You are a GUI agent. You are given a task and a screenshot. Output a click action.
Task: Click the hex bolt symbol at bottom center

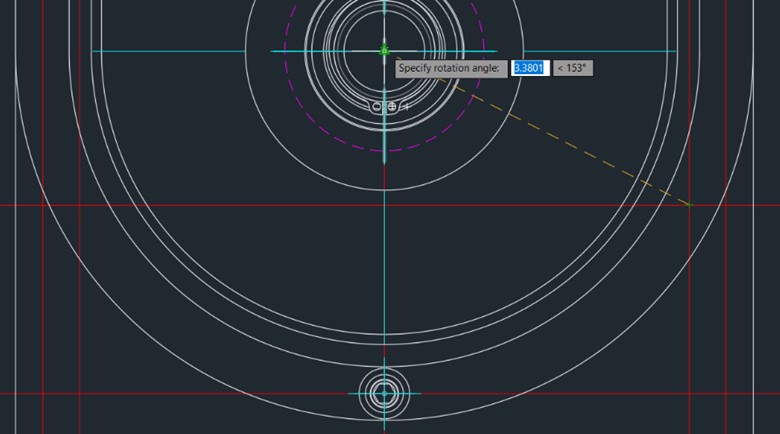(384, 393)
